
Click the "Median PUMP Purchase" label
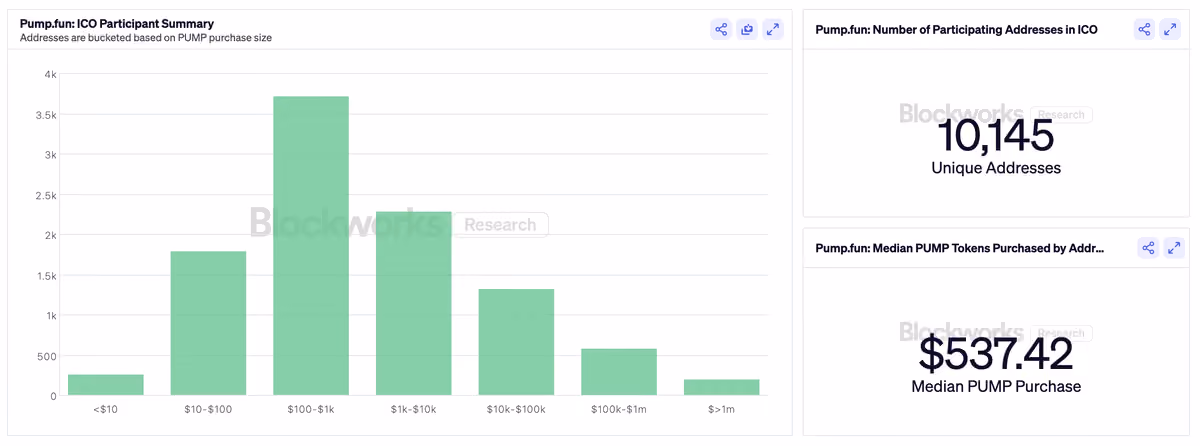[996, 386]
